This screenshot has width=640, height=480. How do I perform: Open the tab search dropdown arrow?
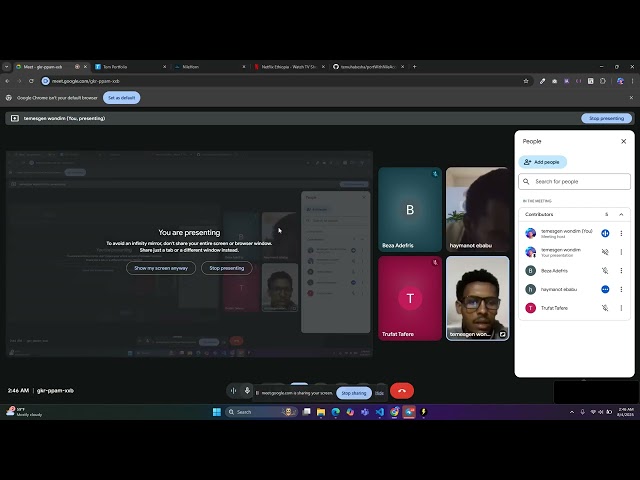pos(7,67)
